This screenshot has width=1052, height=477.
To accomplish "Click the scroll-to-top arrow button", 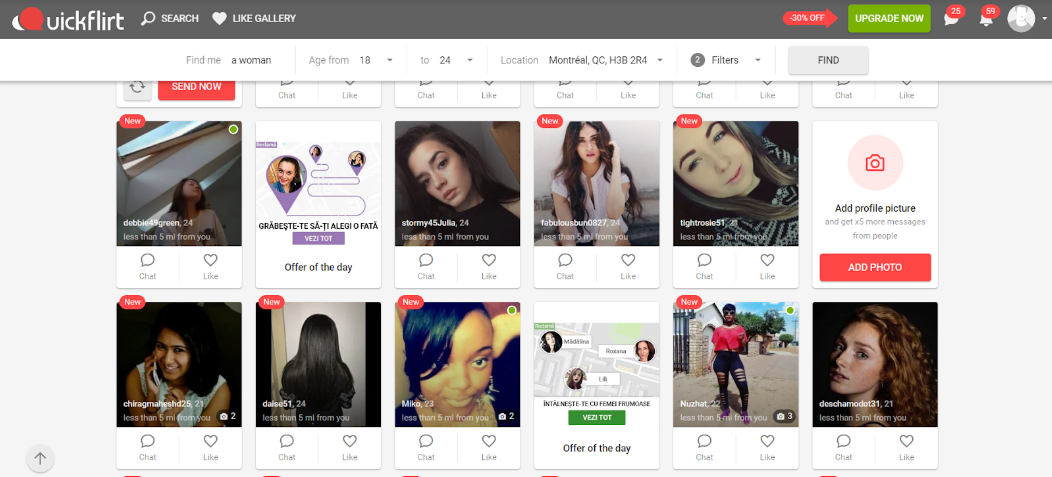I will point(40,459).
